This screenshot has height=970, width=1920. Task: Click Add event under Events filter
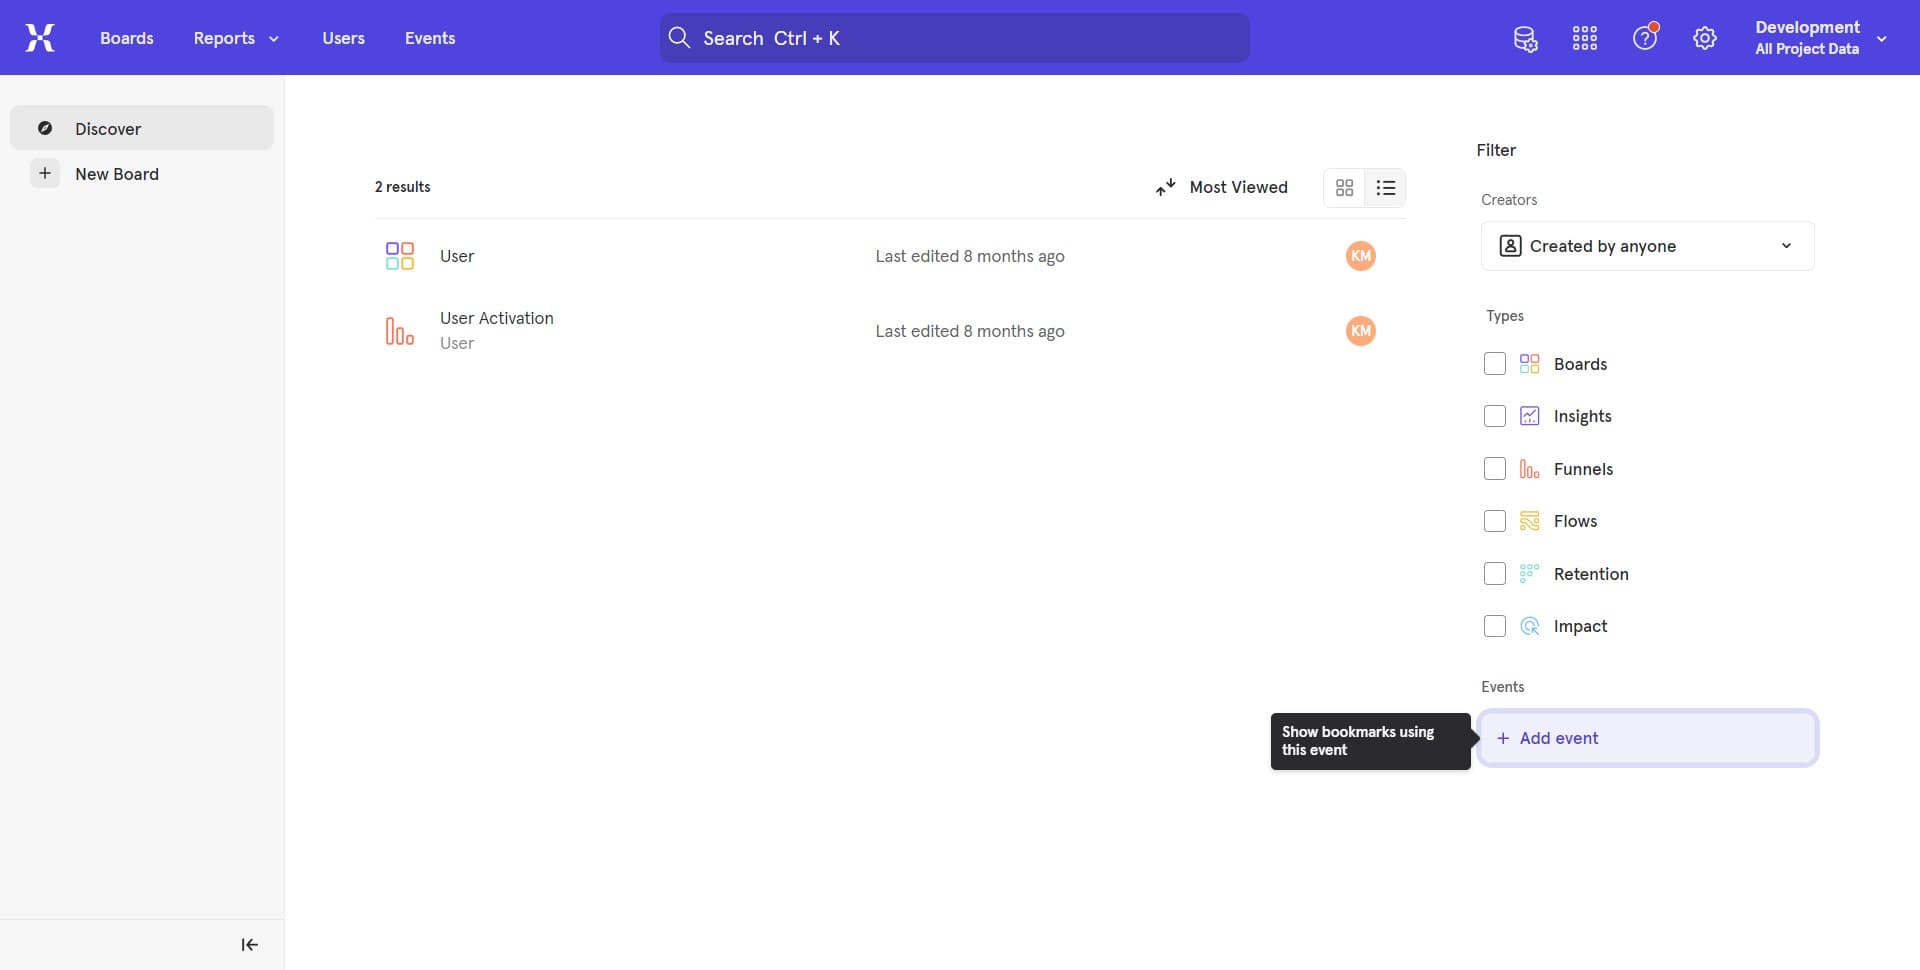[1647, 737]
